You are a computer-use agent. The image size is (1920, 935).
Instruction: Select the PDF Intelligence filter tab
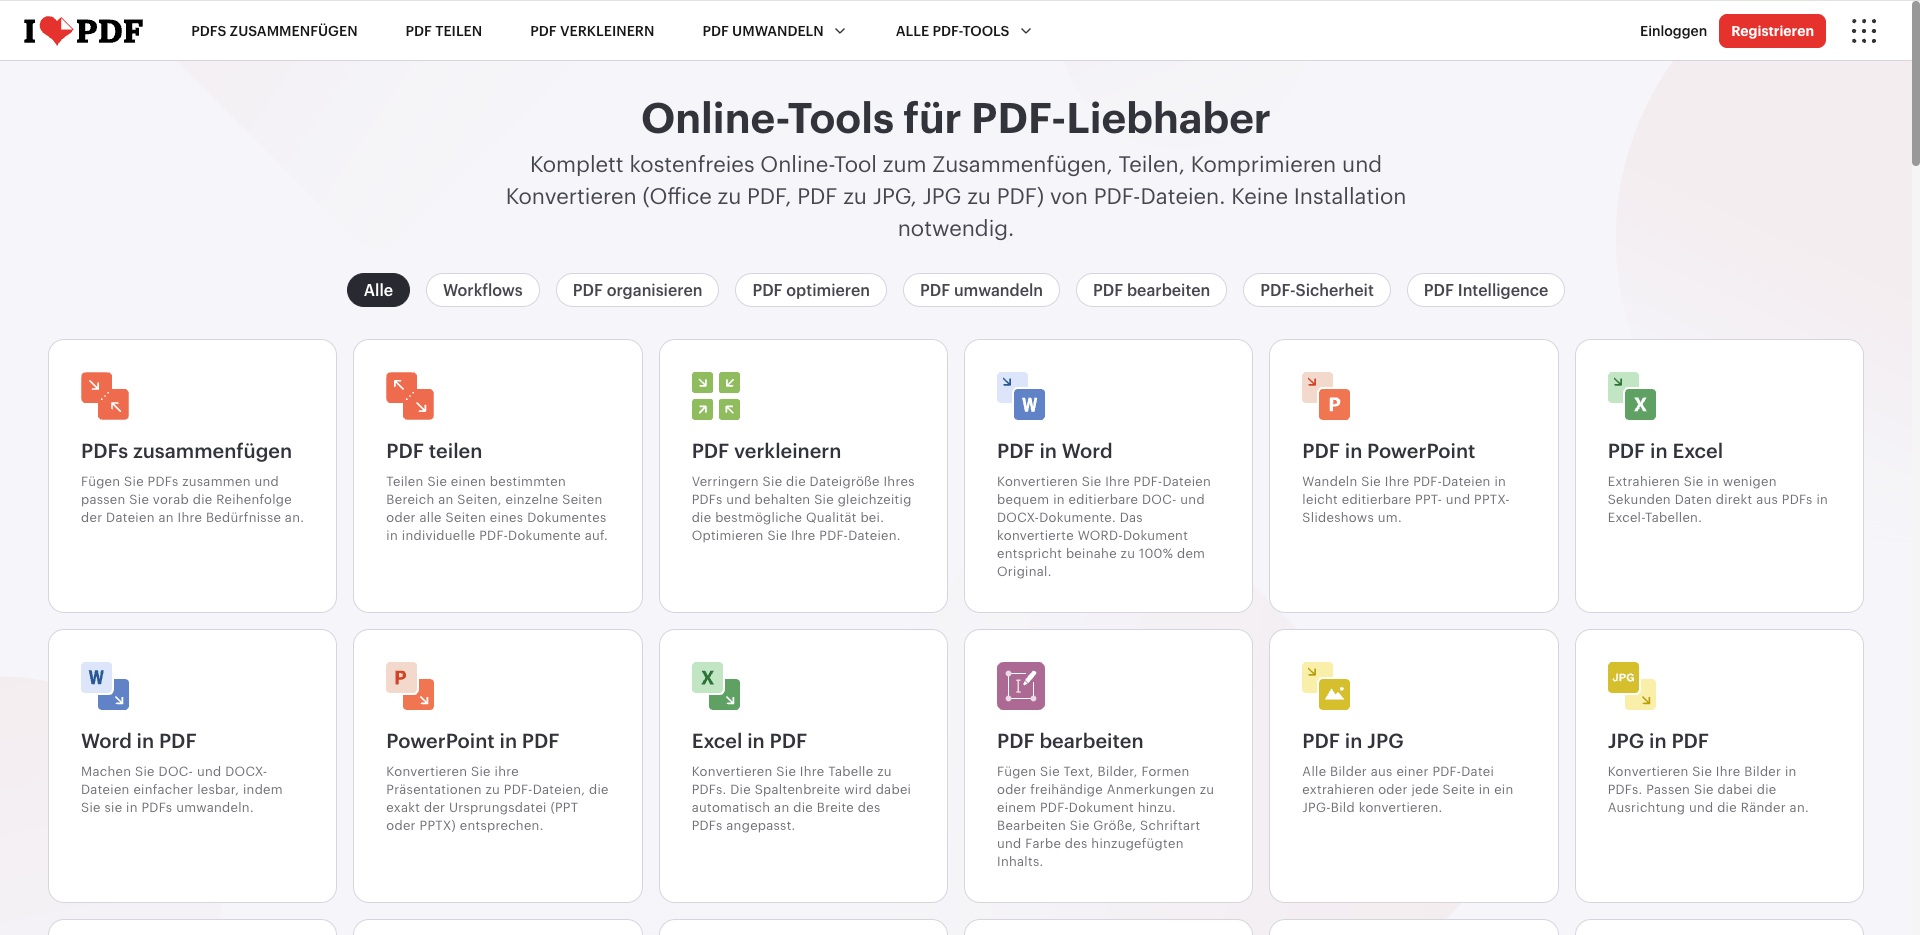point(1486,290)
